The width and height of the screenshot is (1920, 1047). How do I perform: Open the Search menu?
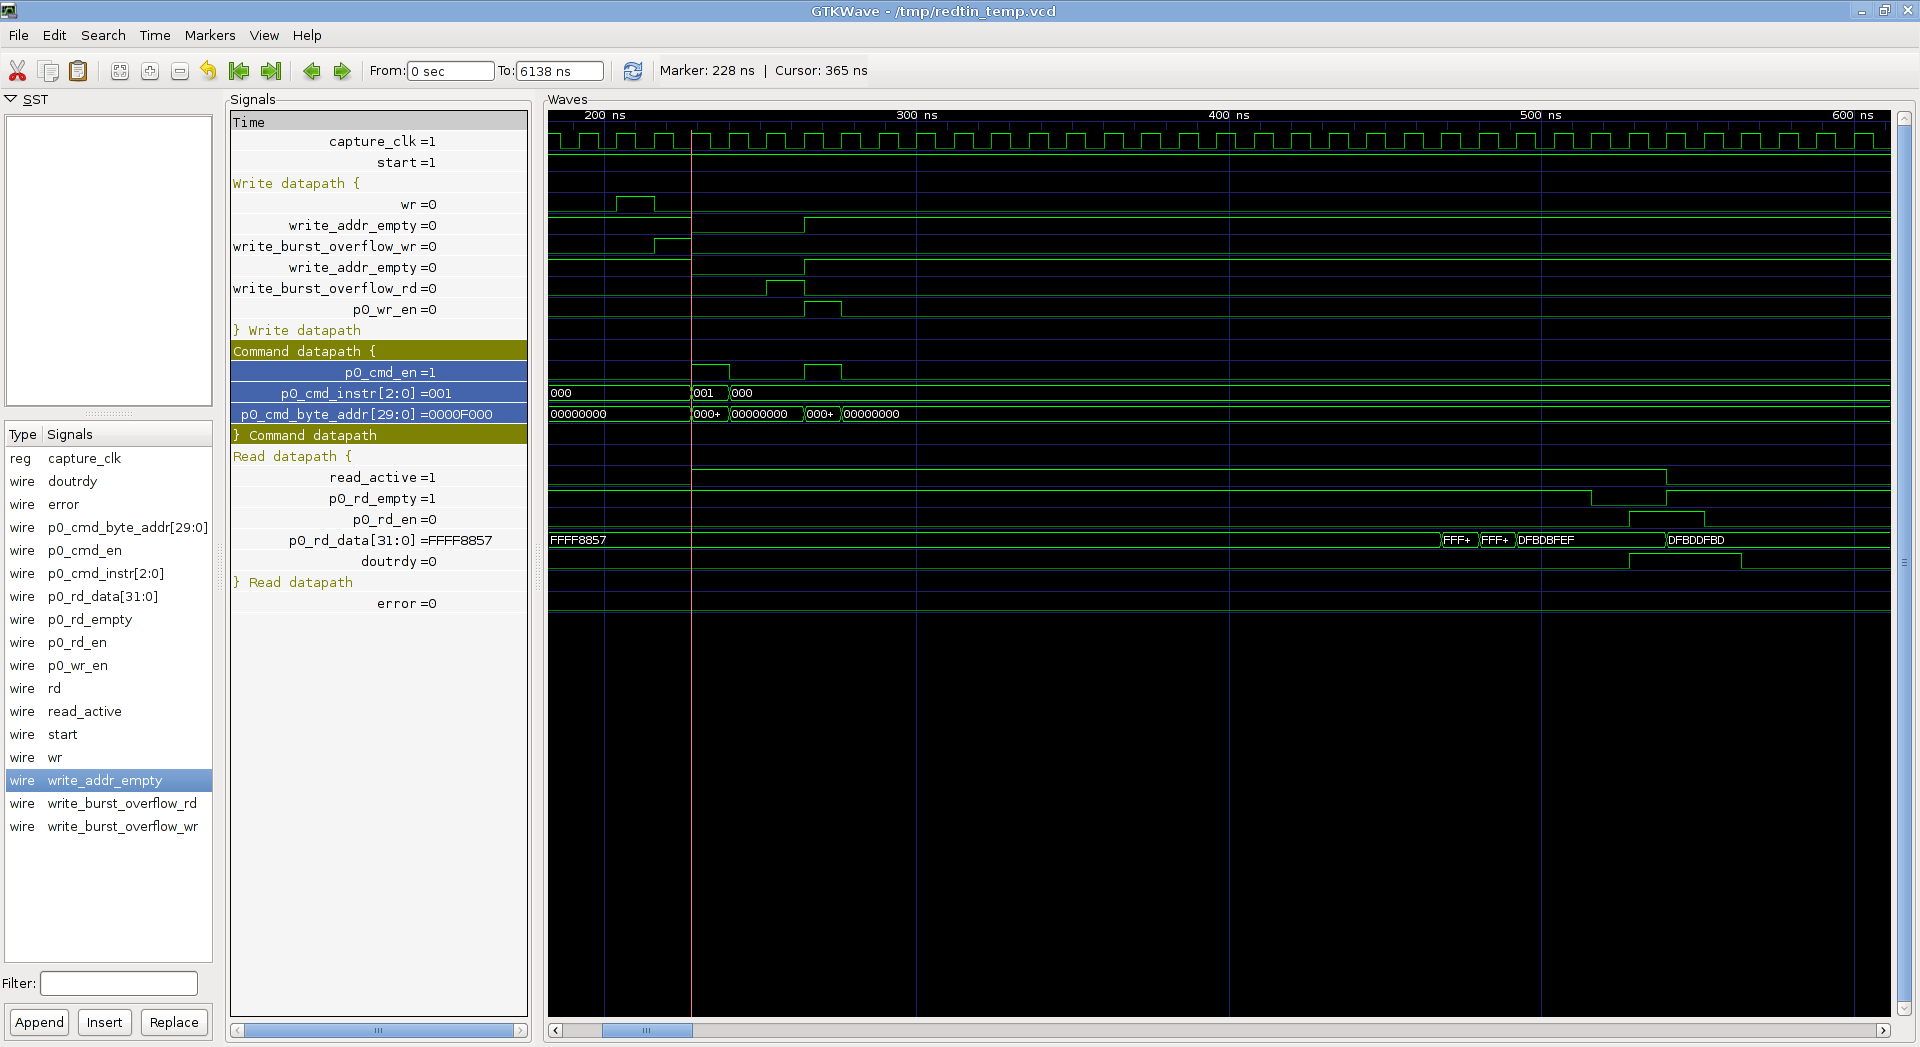tap(103, 35)
